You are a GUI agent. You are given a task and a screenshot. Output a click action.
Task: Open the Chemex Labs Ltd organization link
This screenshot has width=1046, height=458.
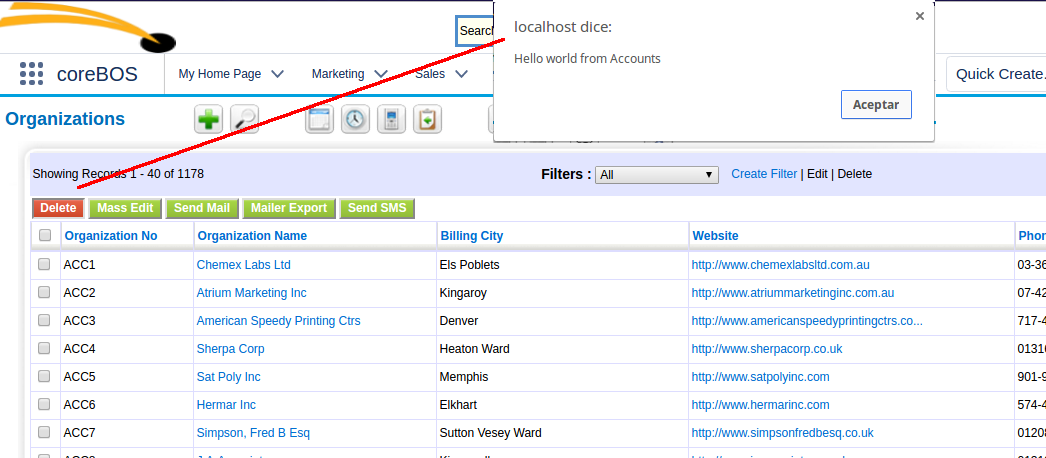click(243, 265)
